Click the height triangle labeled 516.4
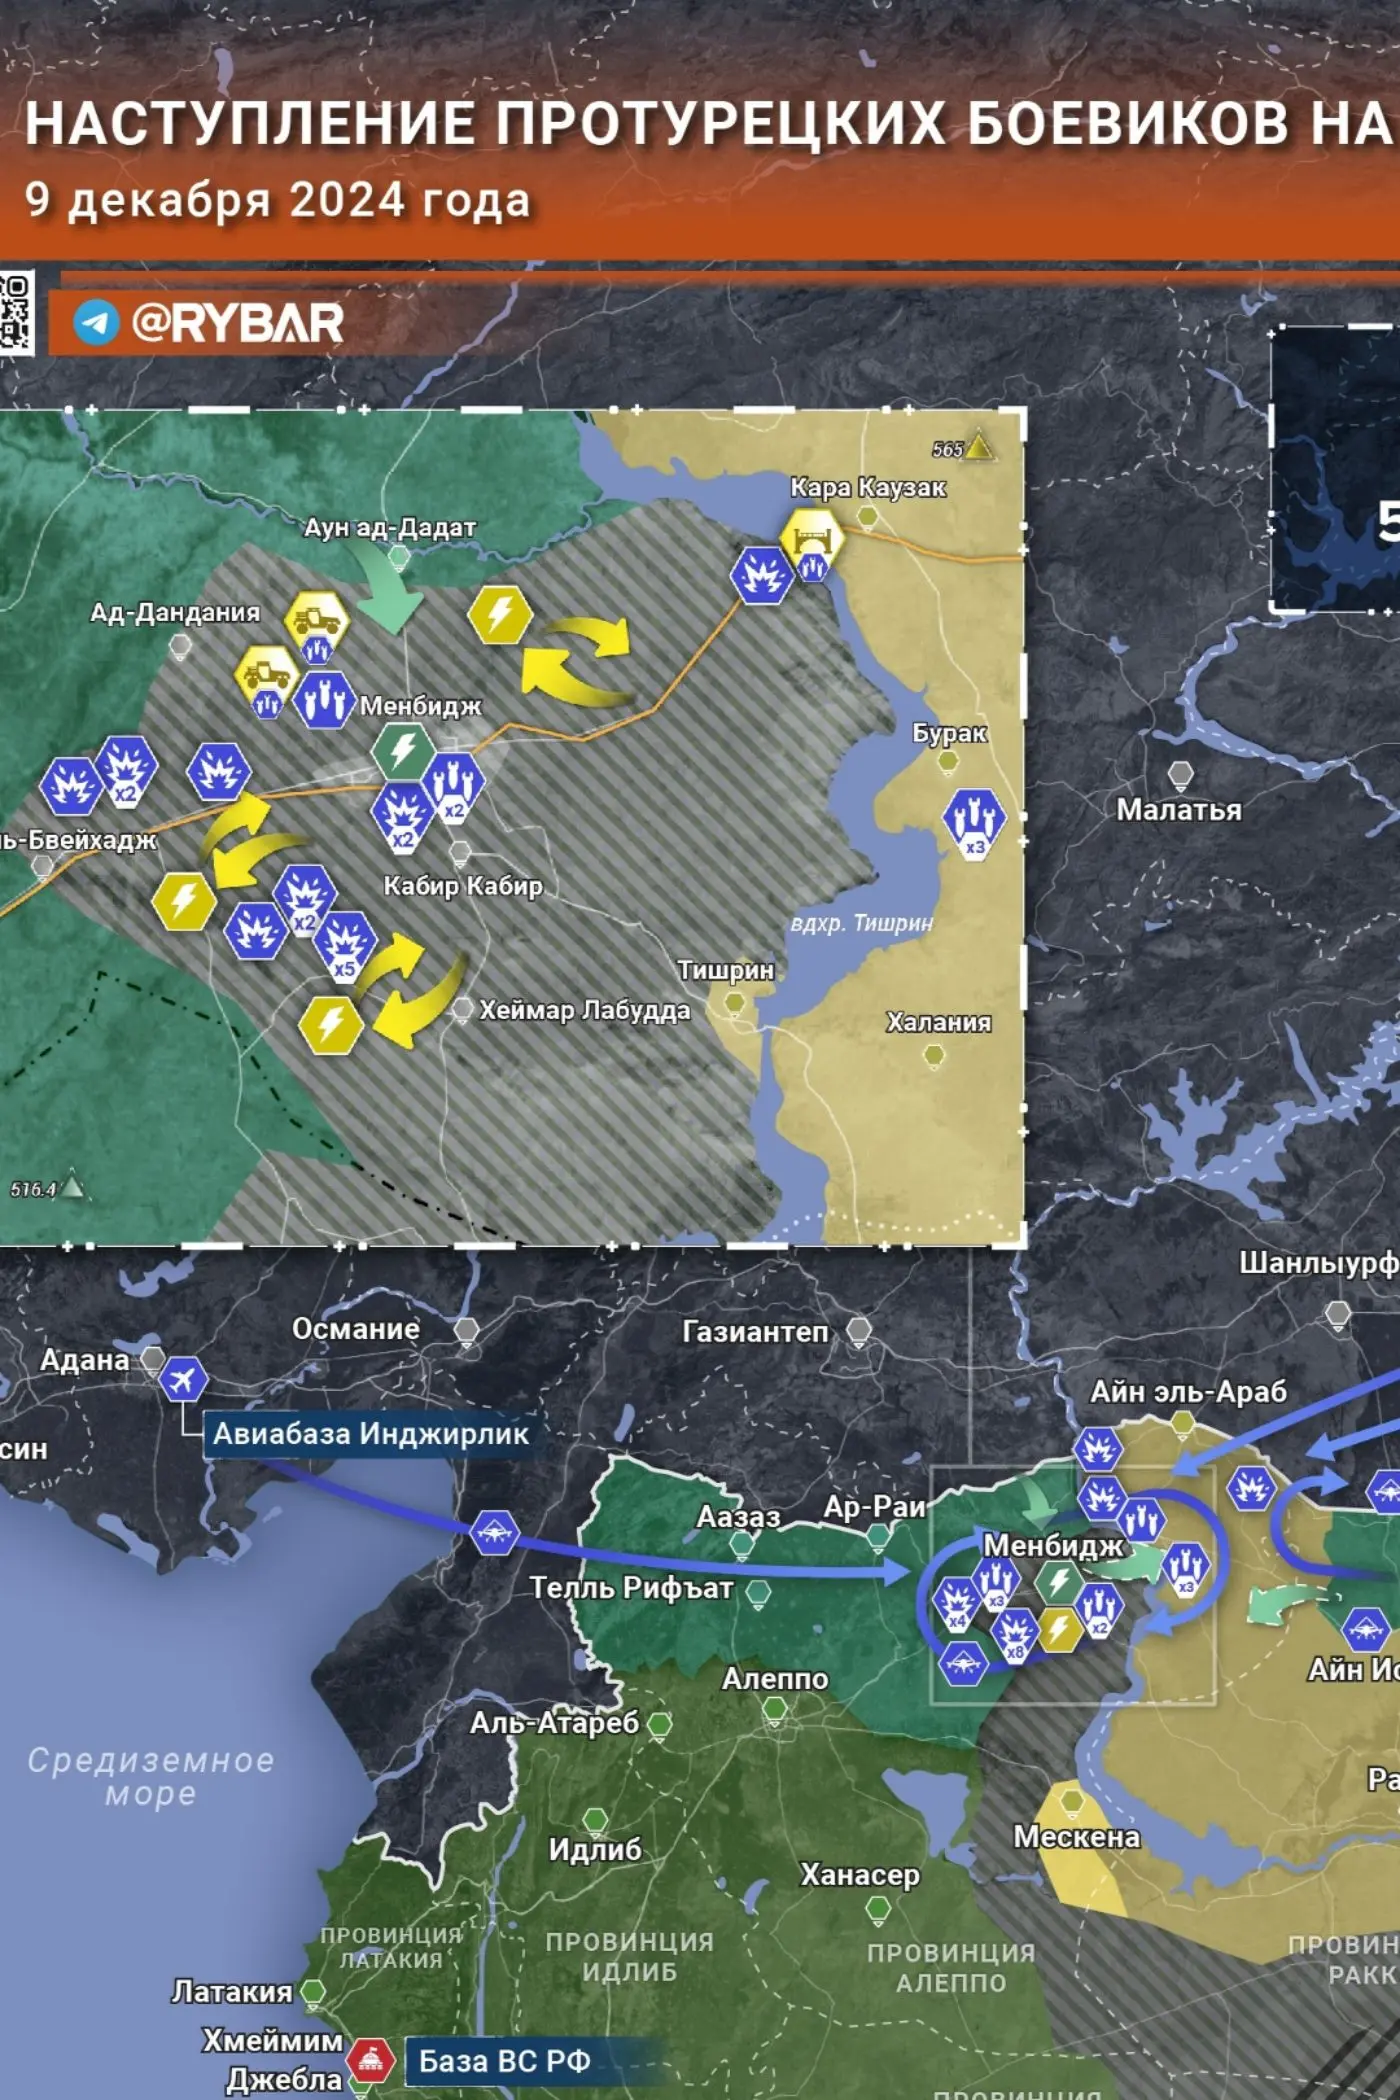1400x2100 pixels. [72, 1188]
